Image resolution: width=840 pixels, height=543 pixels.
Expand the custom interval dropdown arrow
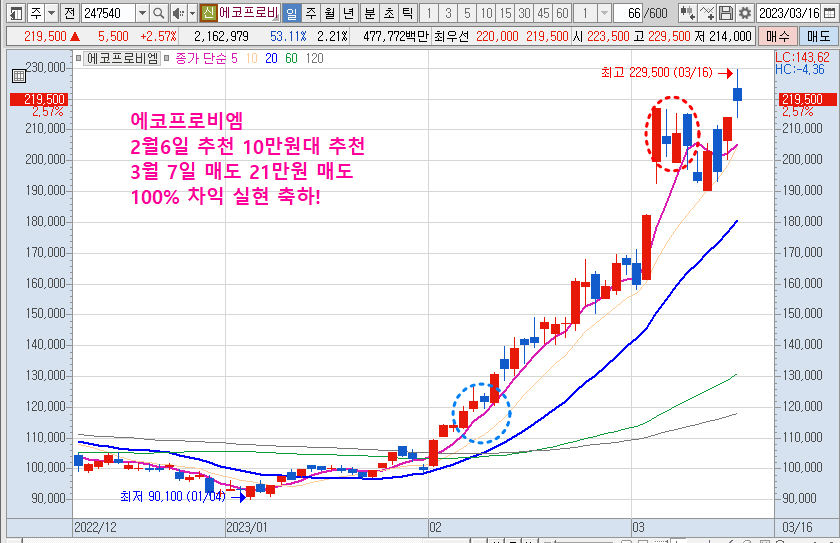click(604, 13)
